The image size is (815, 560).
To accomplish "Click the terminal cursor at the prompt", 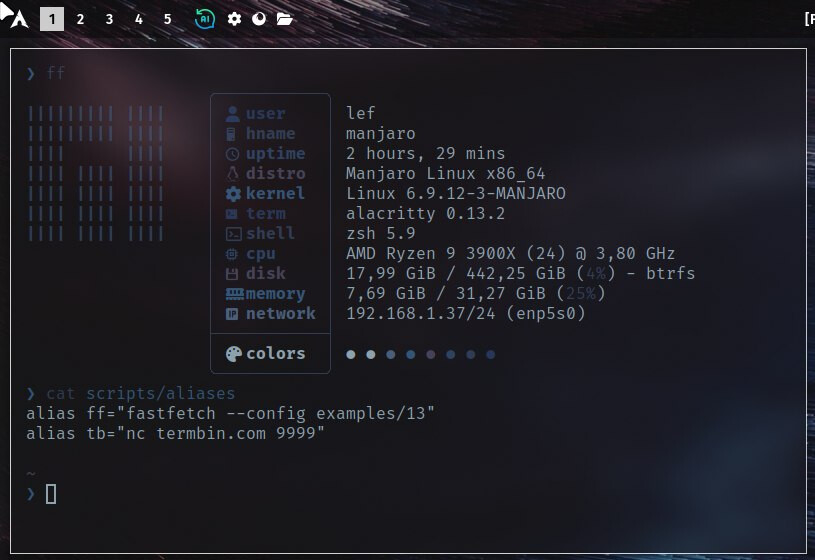I will point(51,494).
